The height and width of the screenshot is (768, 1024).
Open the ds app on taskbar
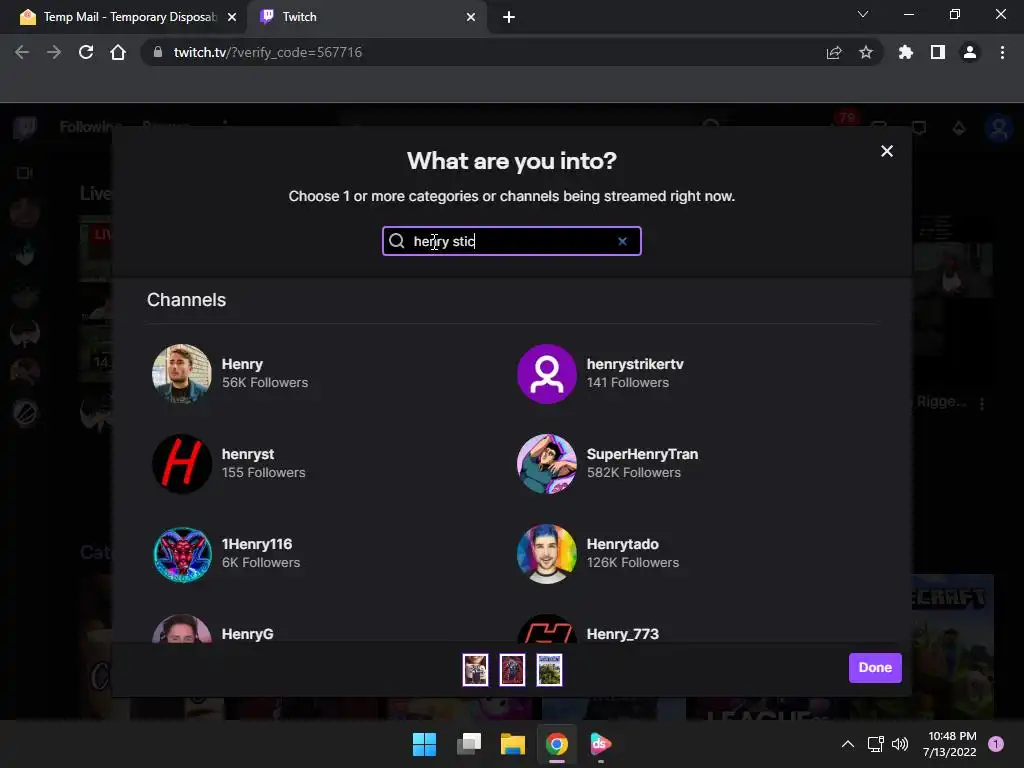pyautogui.click(x=600, y=744)
